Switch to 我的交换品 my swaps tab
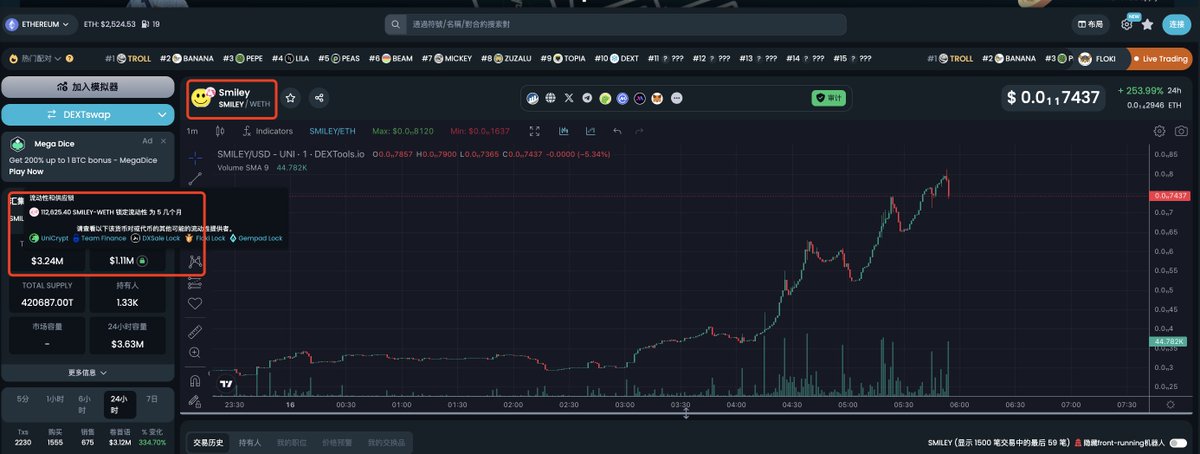Image resolution: width=1200 pixels, height=454 pixels. point(386,442)
